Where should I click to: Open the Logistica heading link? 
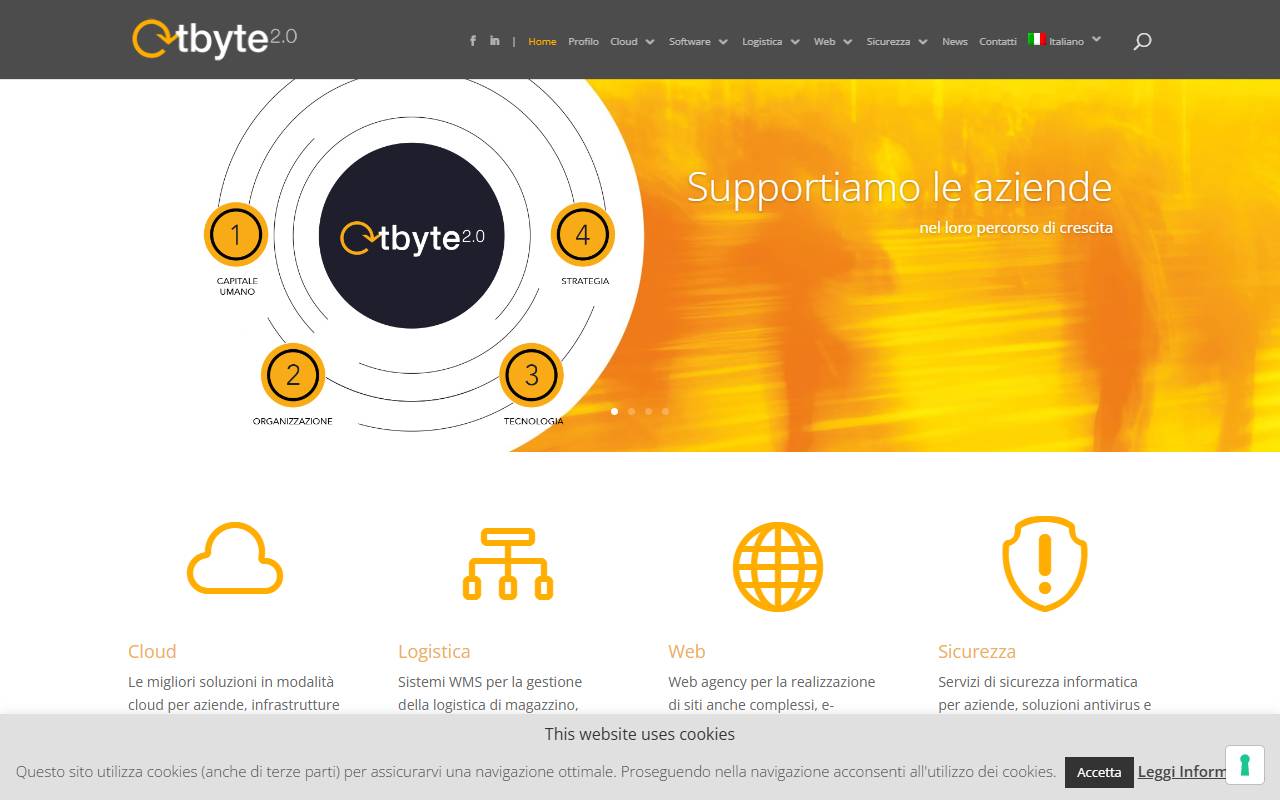(434, 652)
